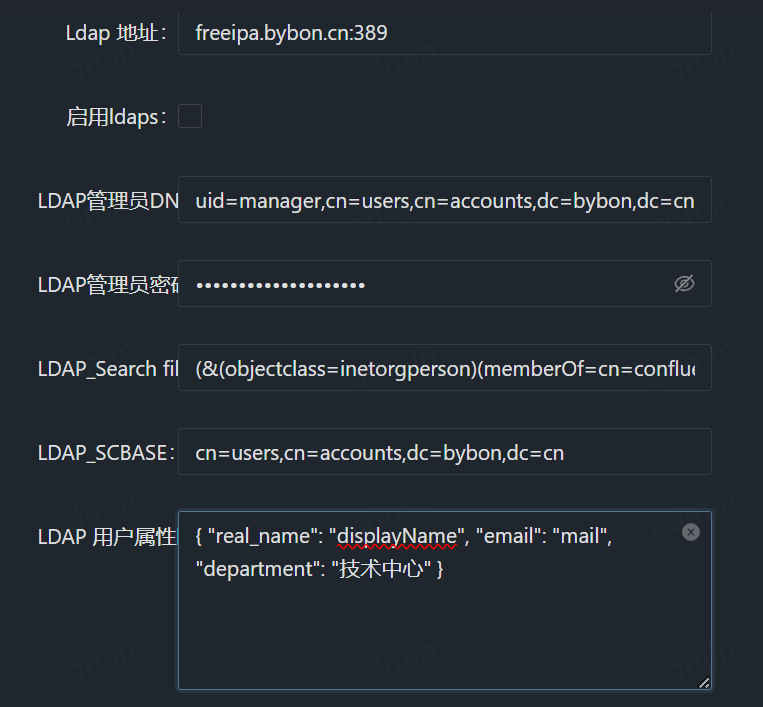Click the "技术中心" value in the textarea
Screen dimensions: 763x707
[x=383, y=570]
